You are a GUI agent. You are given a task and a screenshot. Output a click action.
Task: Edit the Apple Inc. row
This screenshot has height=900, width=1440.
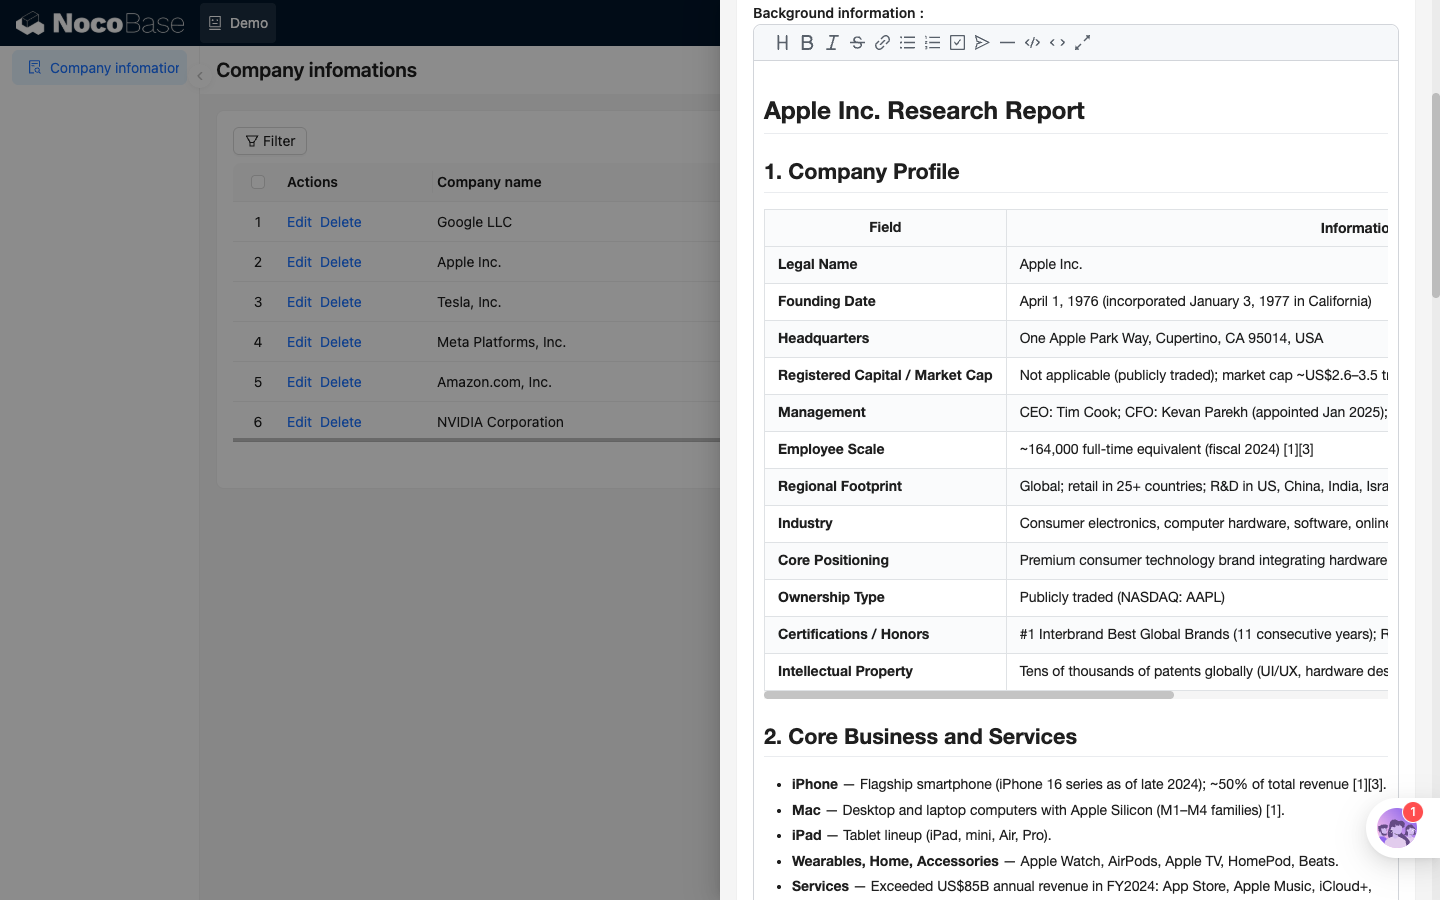point(299,262)
